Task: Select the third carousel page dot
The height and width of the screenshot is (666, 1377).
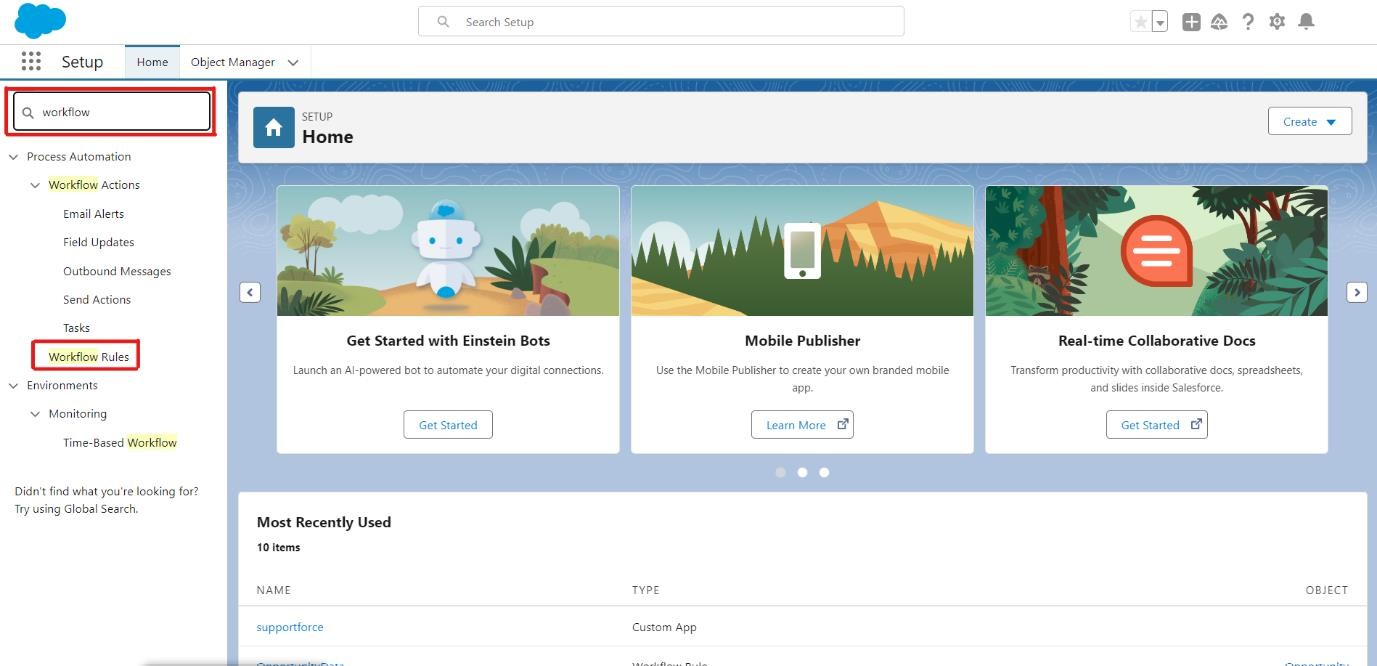Action: pyautogui.click(x=824, y=472)
